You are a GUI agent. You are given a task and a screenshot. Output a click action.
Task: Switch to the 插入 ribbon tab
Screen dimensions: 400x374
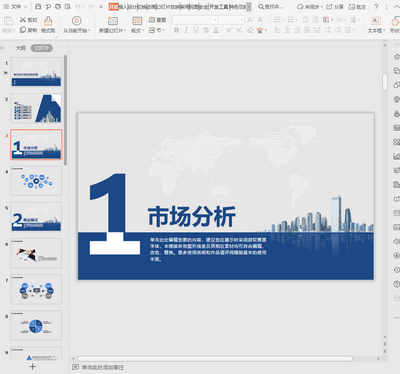pos(123,7)
